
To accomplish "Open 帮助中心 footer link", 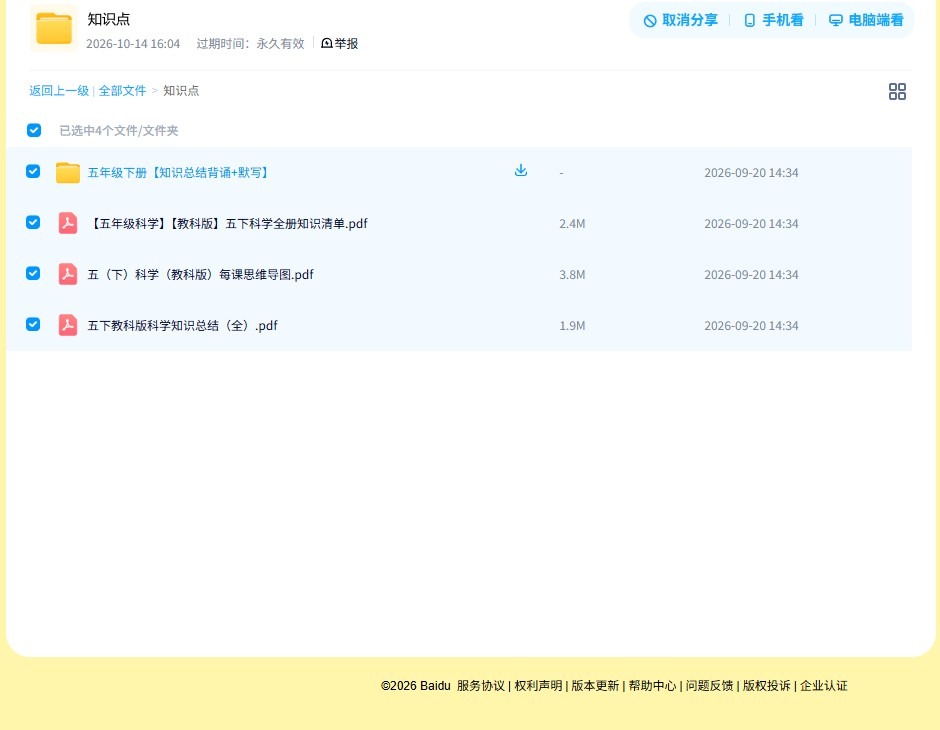I will pyautogui.click(x=652, y=686).
